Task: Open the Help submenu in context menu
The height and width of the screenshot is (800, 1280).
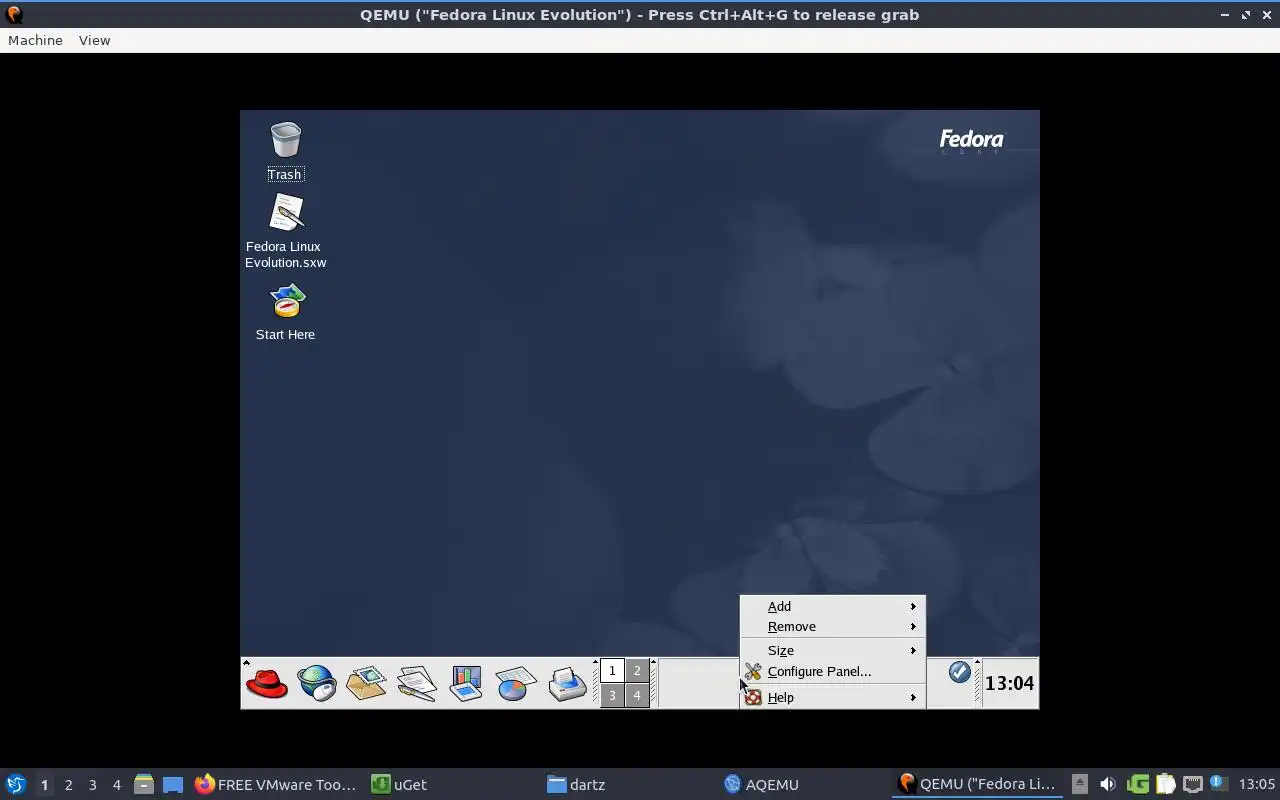Action: point(832,697)
